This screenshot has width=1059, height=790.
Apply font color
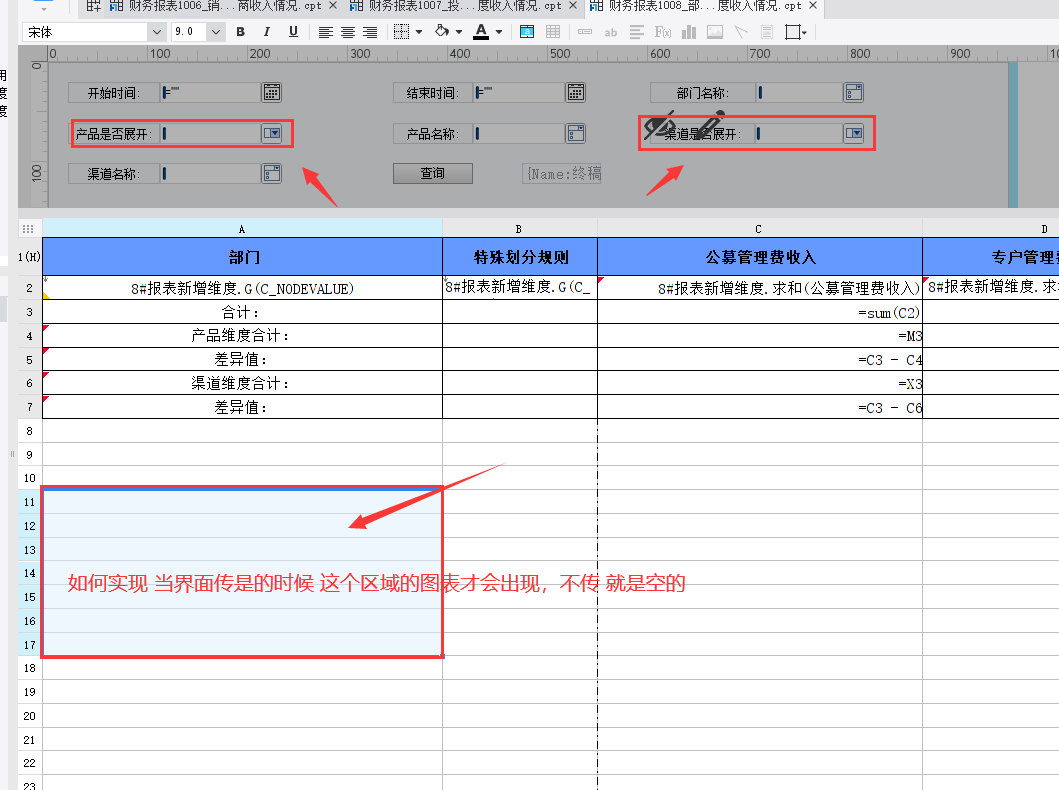481,32
